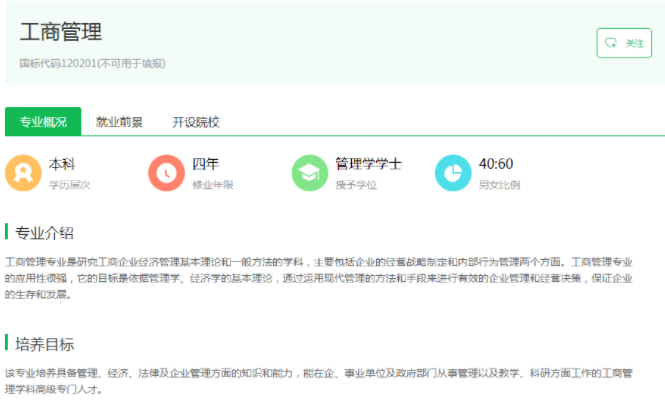Click the blue pie chart icon

coord(453,173)
